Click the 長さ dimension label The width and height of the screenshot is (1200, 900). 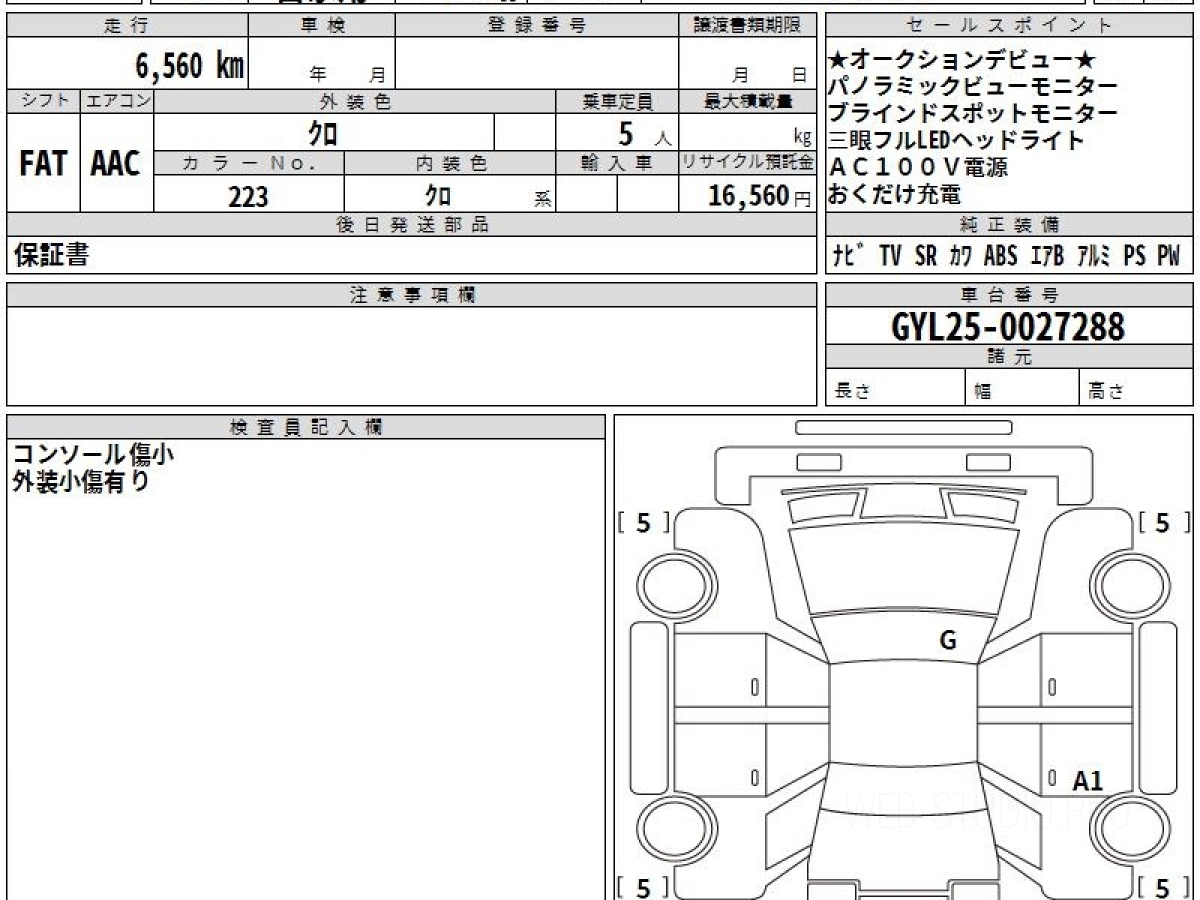tap(851, 392)
